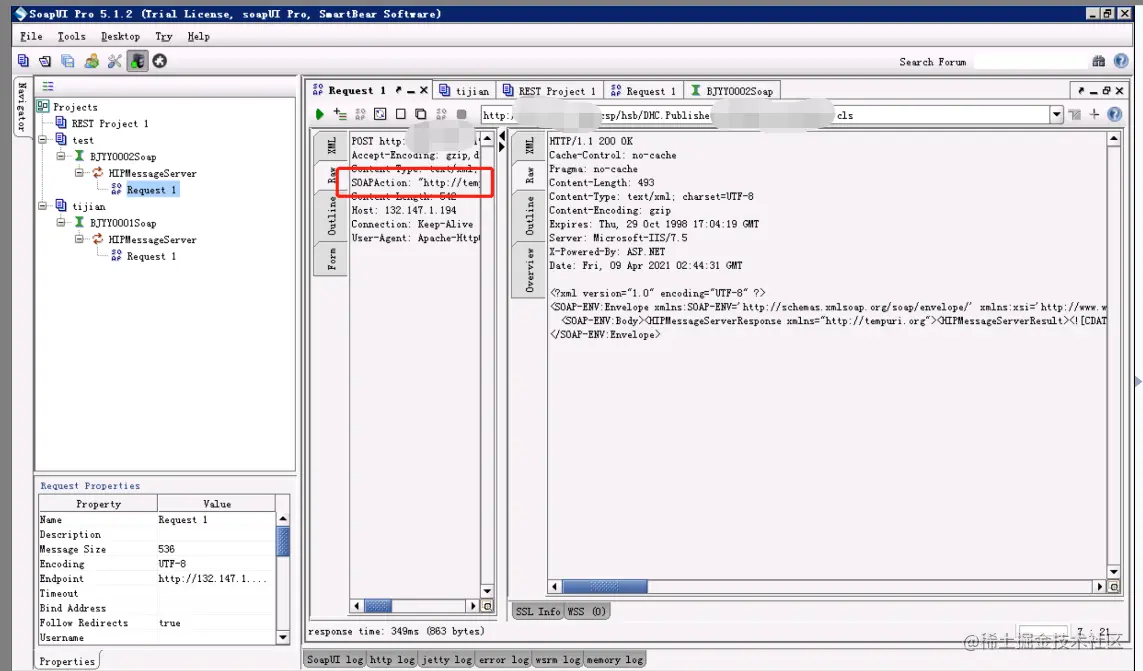
Task: Click the SSL Info button
Action: (538, 611)
